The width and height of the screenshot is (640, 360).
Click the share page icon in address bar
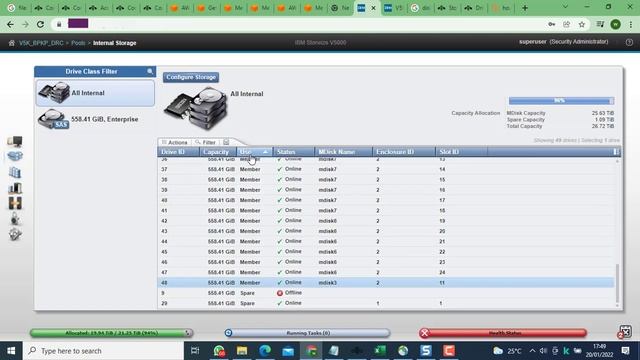tap(567, 24)
